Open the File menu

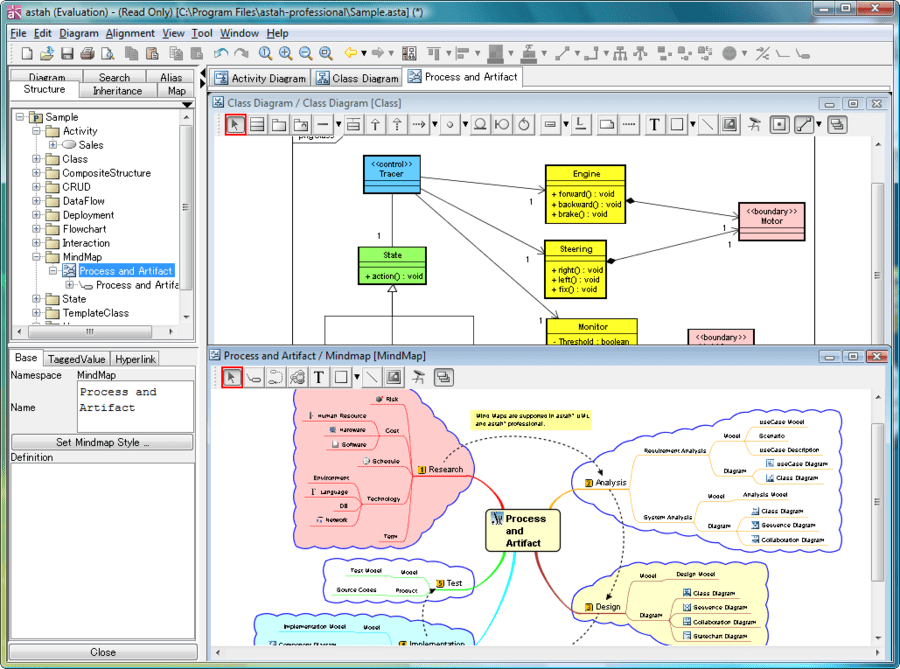click(18, 33)
